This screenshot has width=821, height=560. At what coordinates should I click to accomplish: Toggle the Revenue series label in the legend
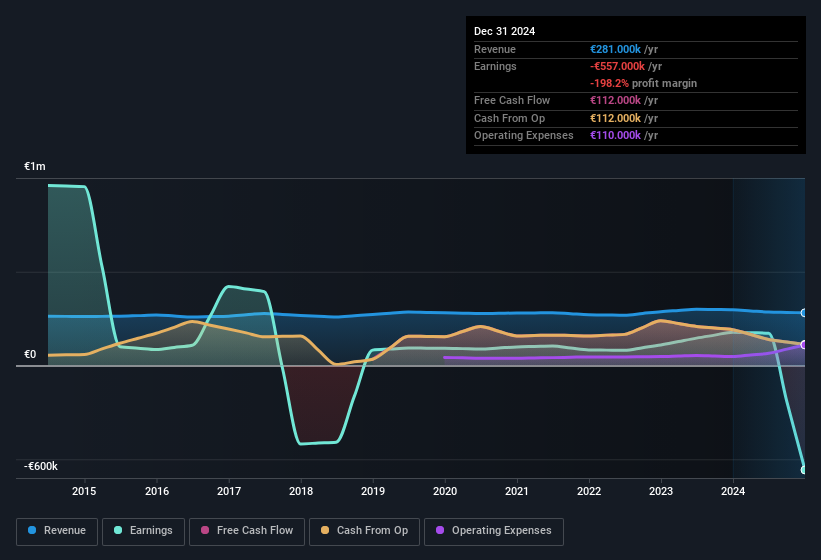(65, 531)
